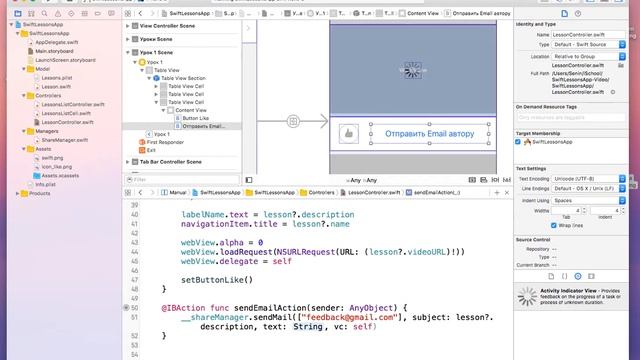This screenshot has width=640, height=360.
Task: Expand the Products group
Action: tap(17, 193)
